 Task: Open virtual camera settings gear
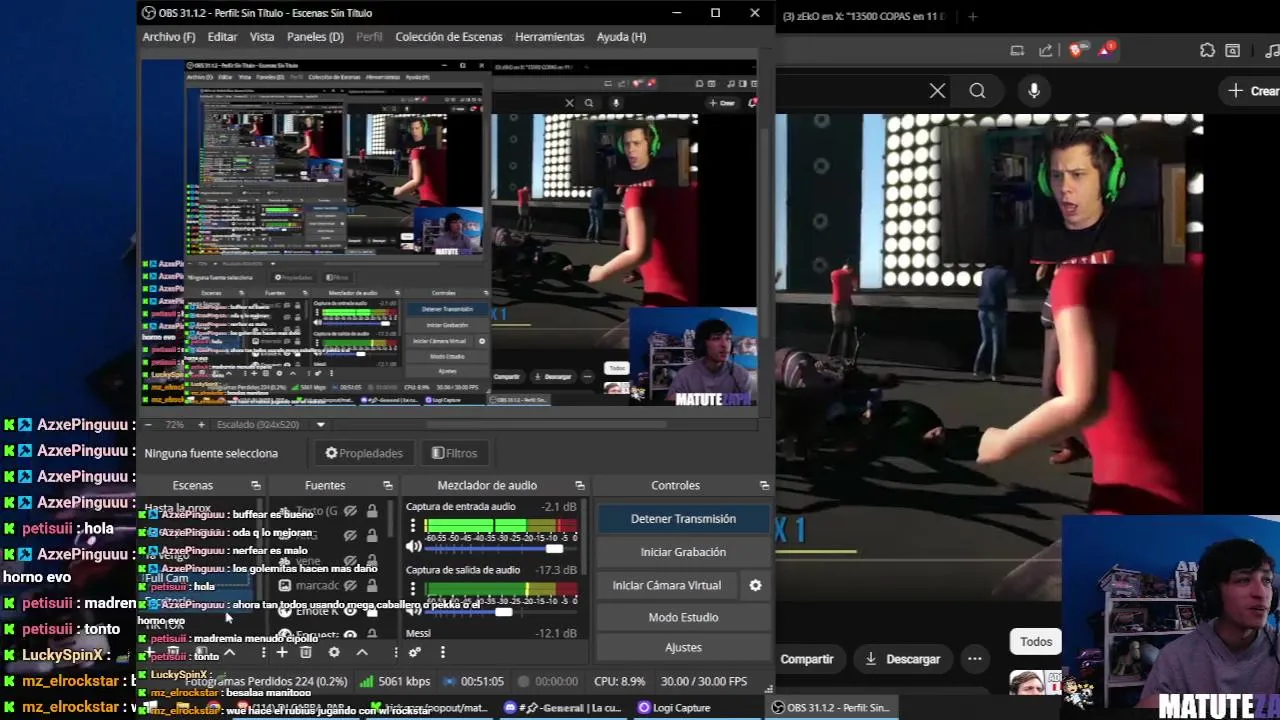pyautogui.click(x=755, y=585)
